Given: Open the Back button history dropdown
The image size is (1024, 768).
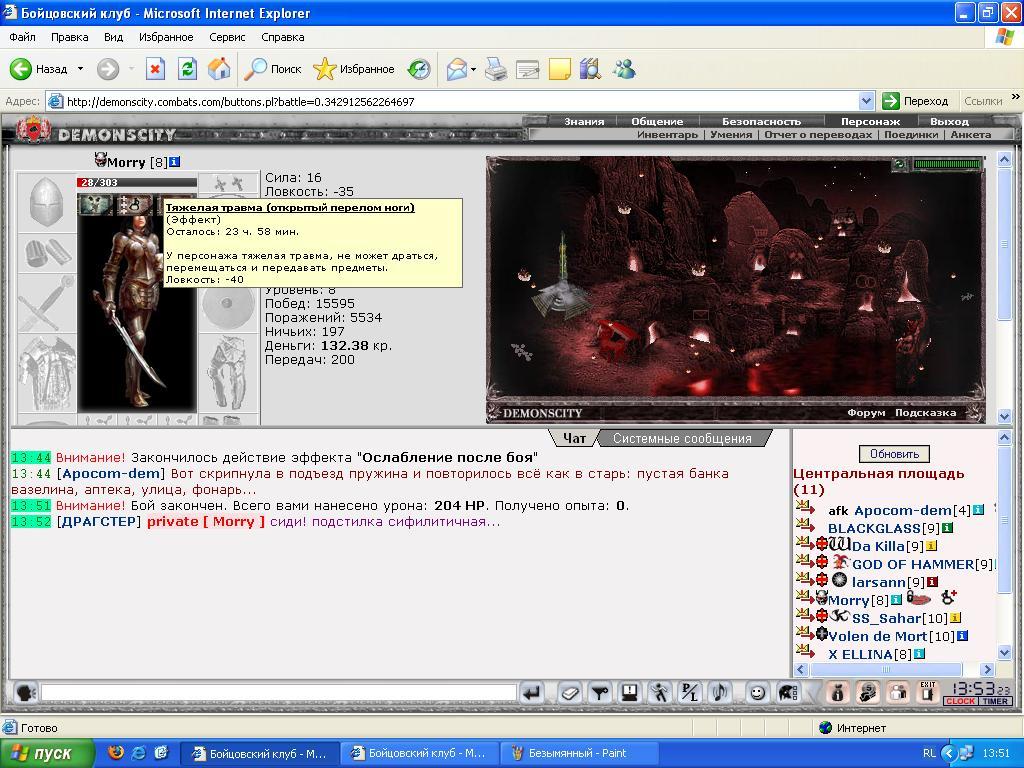Looking at the screenshot, I should pyautogui.click(x=80, y=69).
